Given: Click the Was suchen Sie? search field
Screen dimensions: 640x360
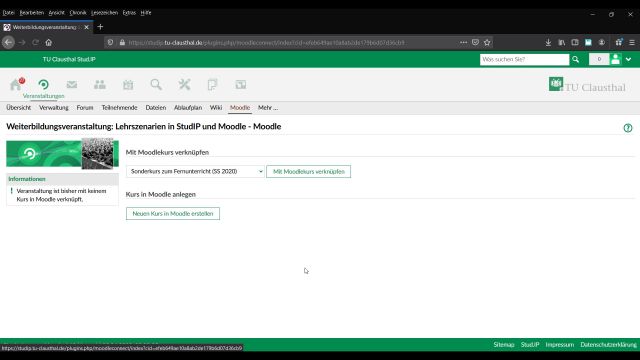Looking at the screenshot, I should (524, 60).
